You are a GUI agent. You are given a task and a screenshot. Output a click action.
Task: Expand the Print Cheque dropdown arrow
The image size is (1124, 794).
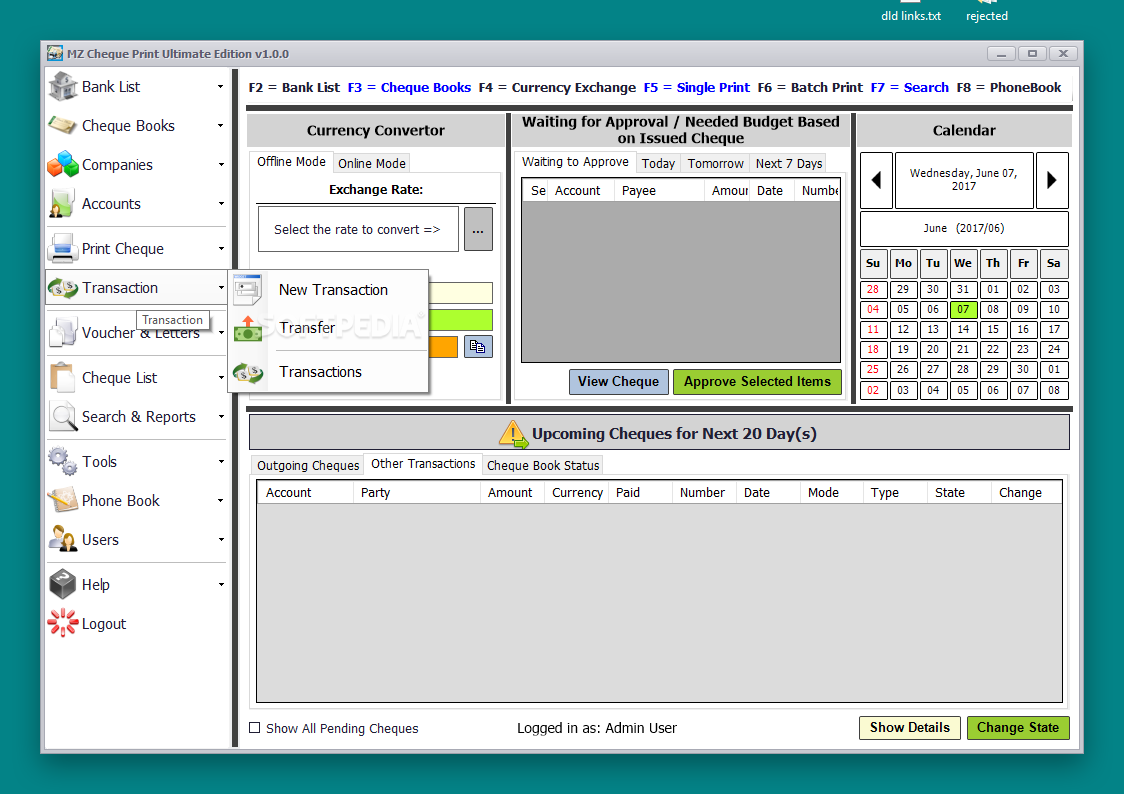click(x=221, y=249)
